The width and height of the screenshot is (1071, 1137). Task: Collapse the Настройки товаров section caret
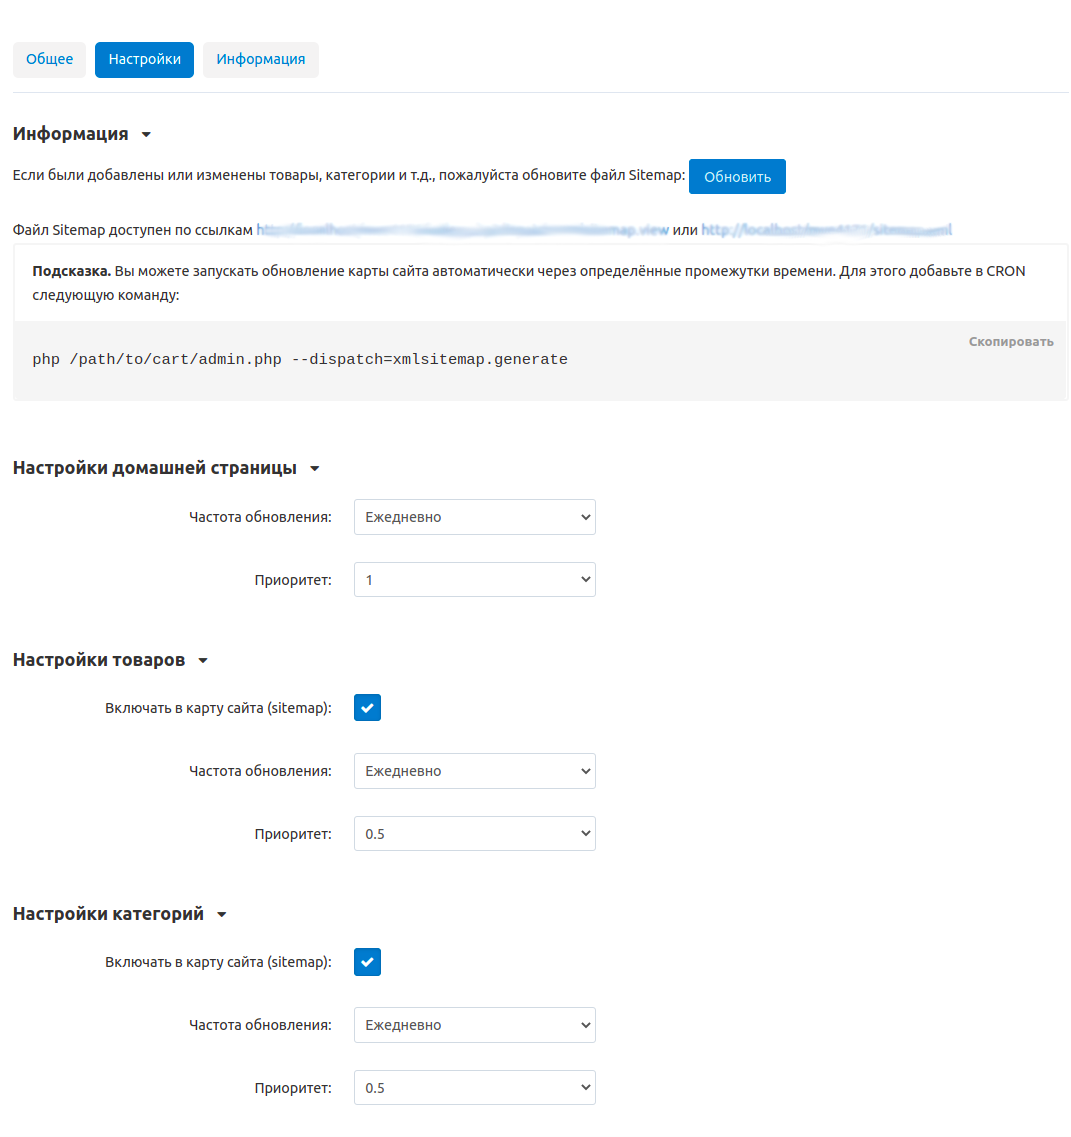[x=203, y=661]
